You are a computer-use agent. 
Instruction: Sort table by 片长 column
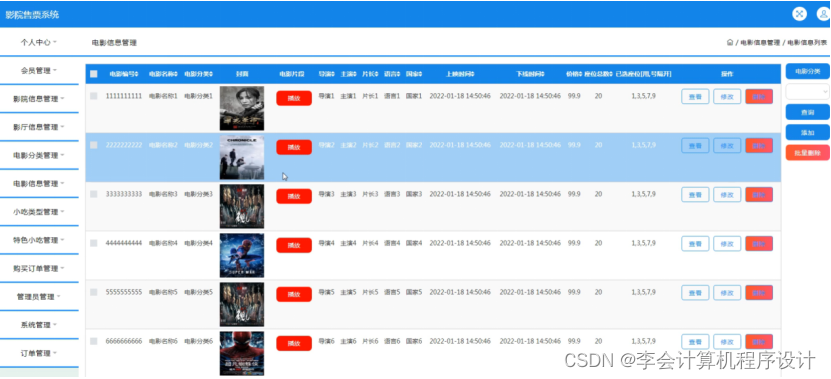point(369,74)
